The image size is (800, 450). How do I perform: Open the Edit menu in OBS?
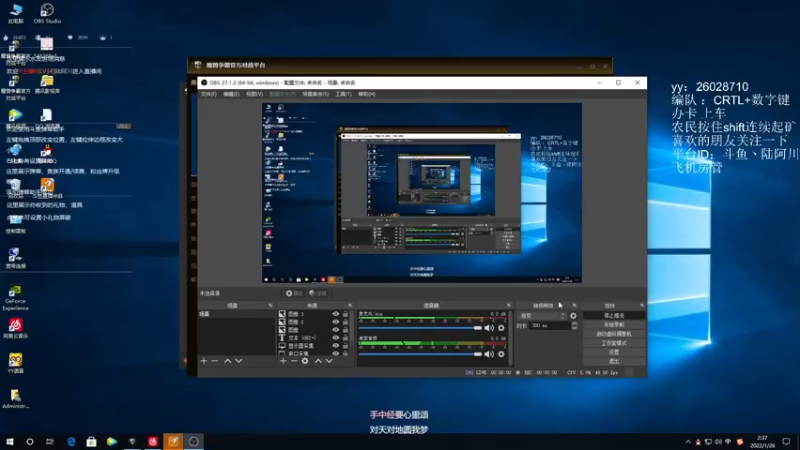pyautogui.click(x=231, y=94)
